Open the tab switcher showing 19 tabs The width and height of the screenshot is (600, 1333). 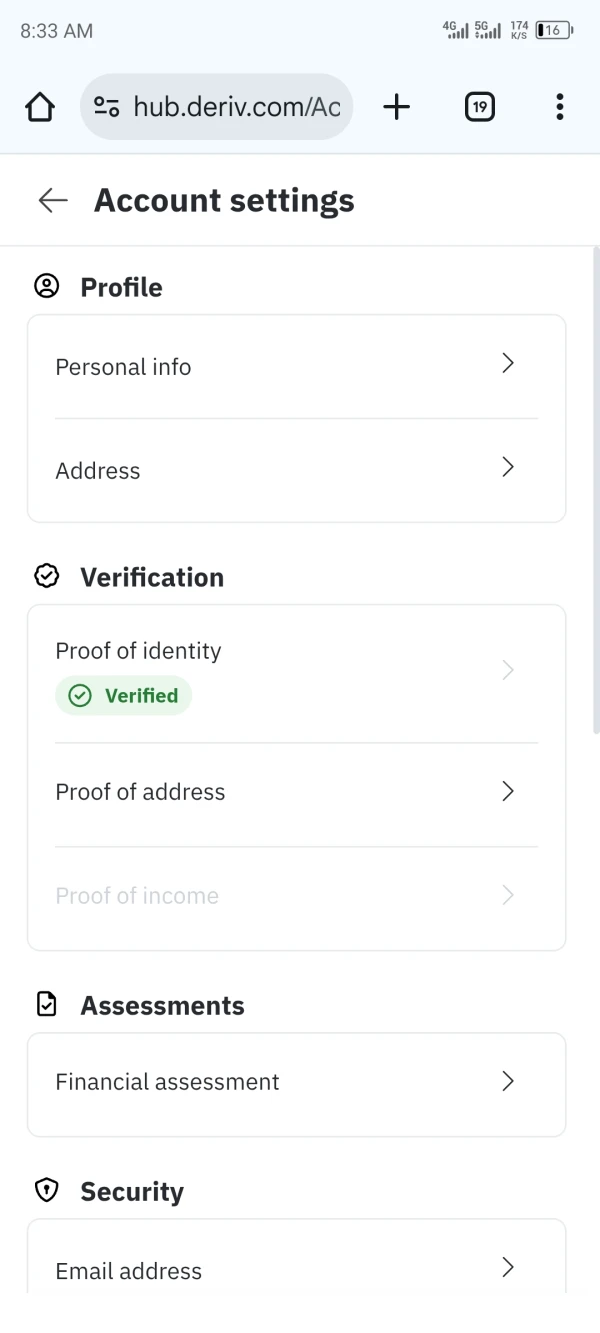tap(480, 107)
